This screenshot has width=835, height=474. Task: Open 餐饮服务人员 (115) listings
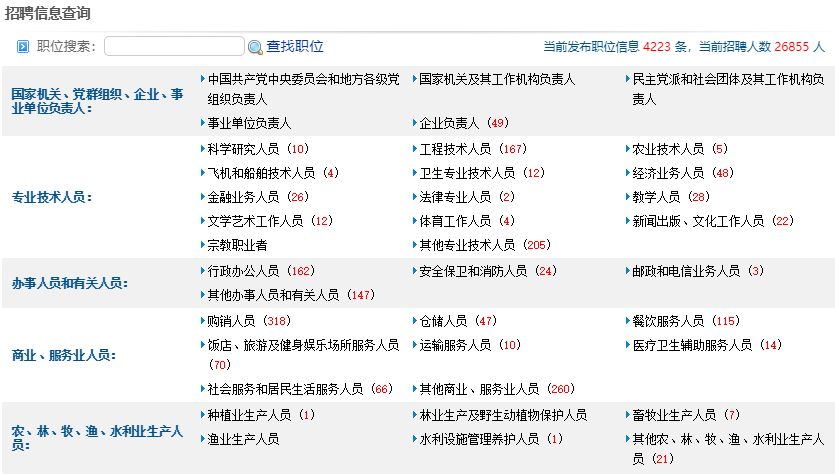click(x=684, y=321)
